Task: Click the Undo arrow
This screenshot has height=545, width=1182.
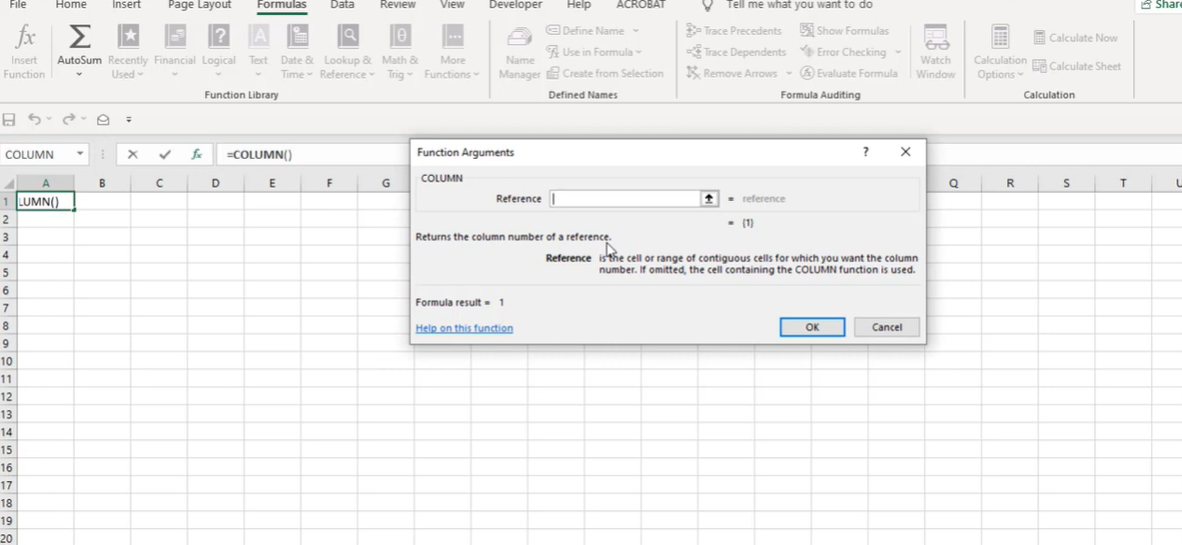Action: click(34, 119)
